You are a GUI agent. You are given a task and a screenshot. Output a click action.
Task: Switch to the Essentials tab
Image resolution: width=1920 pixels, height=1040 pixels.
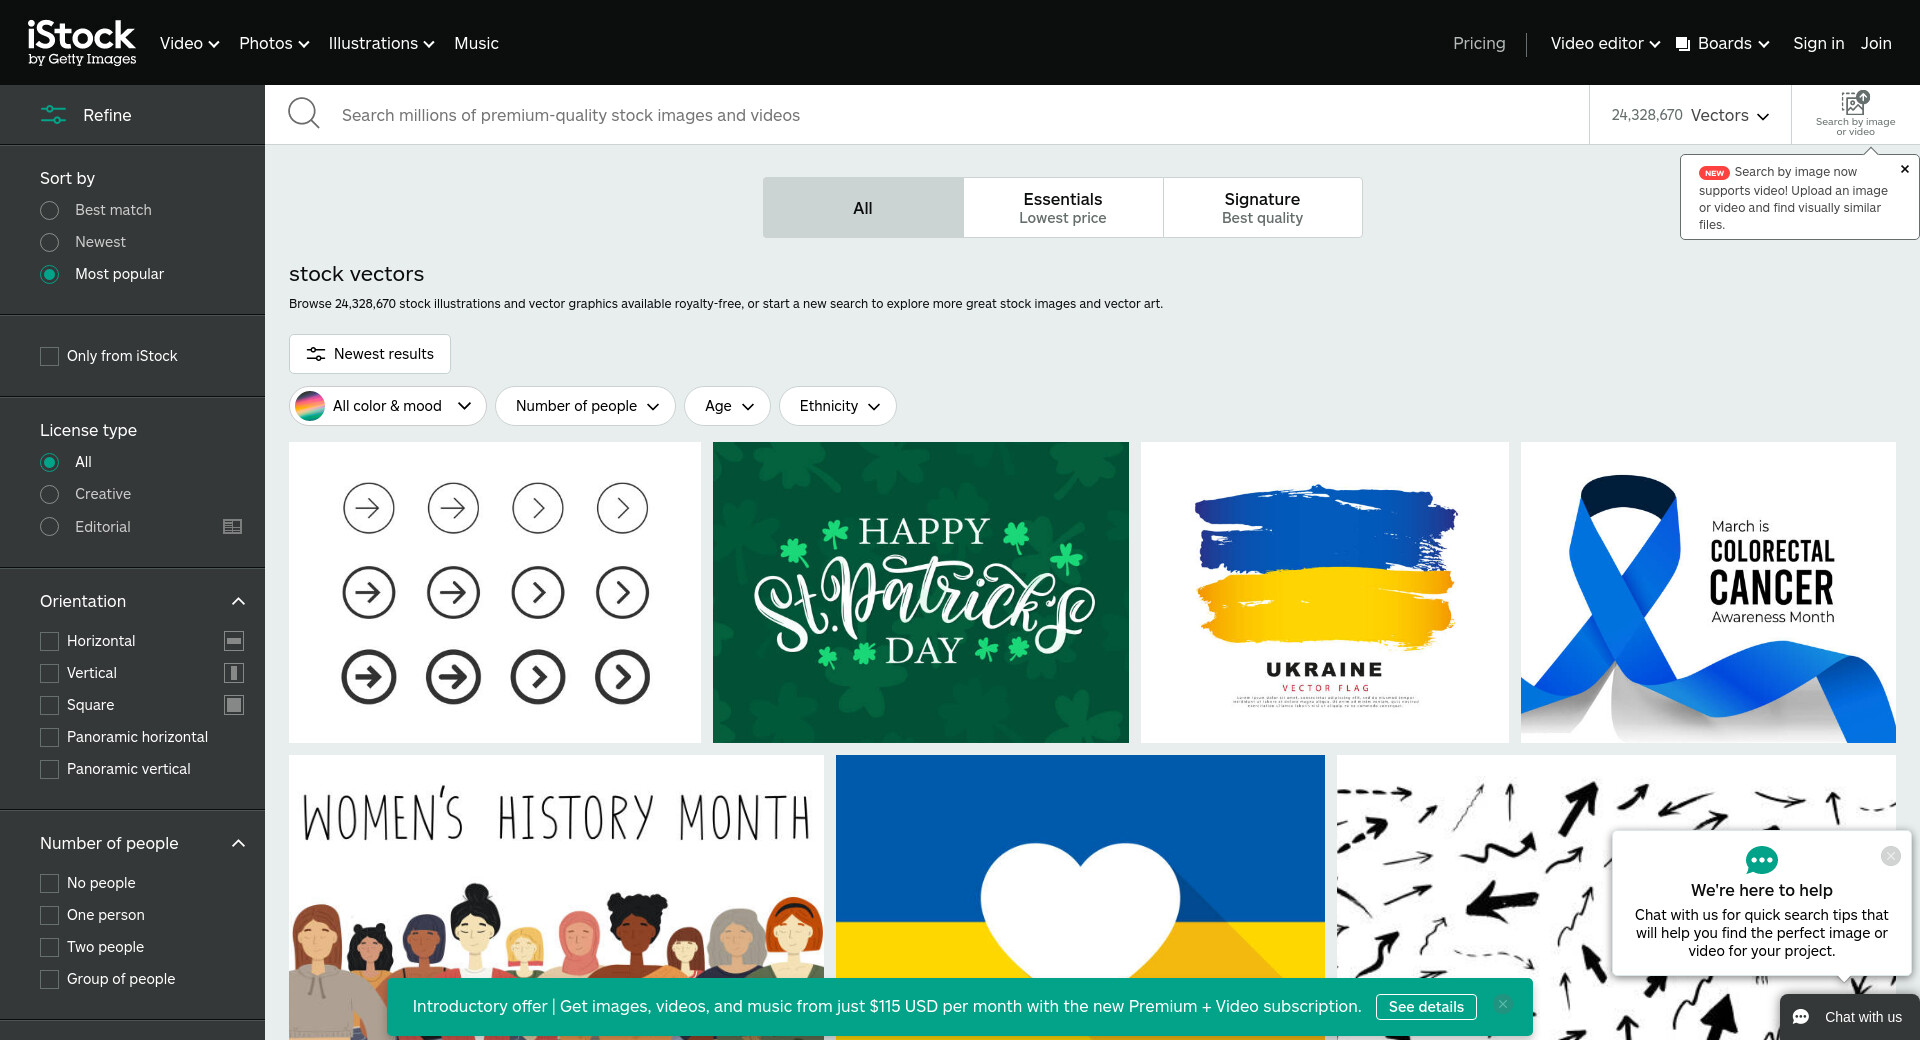[1062, 208]
